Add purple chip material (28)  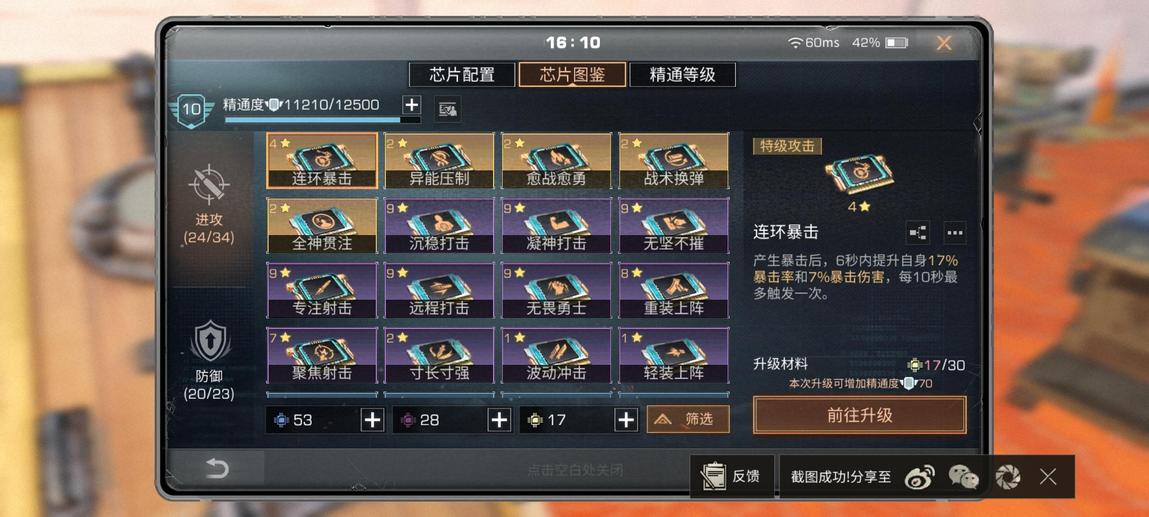point(499,420)
